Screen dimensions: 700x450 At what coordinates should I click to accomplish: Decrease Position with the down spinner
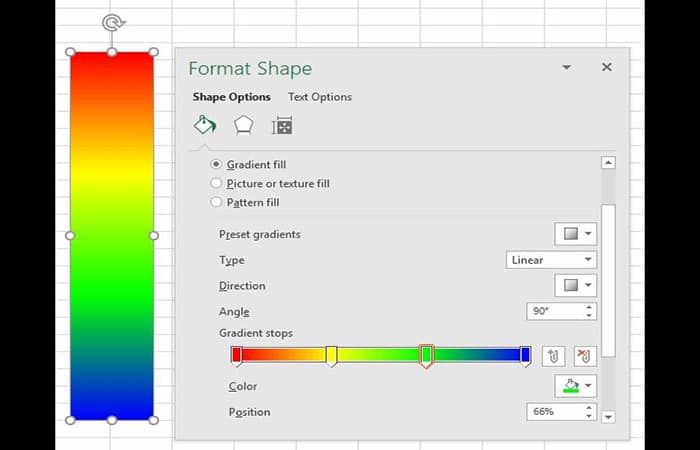(x=589, y=416)
